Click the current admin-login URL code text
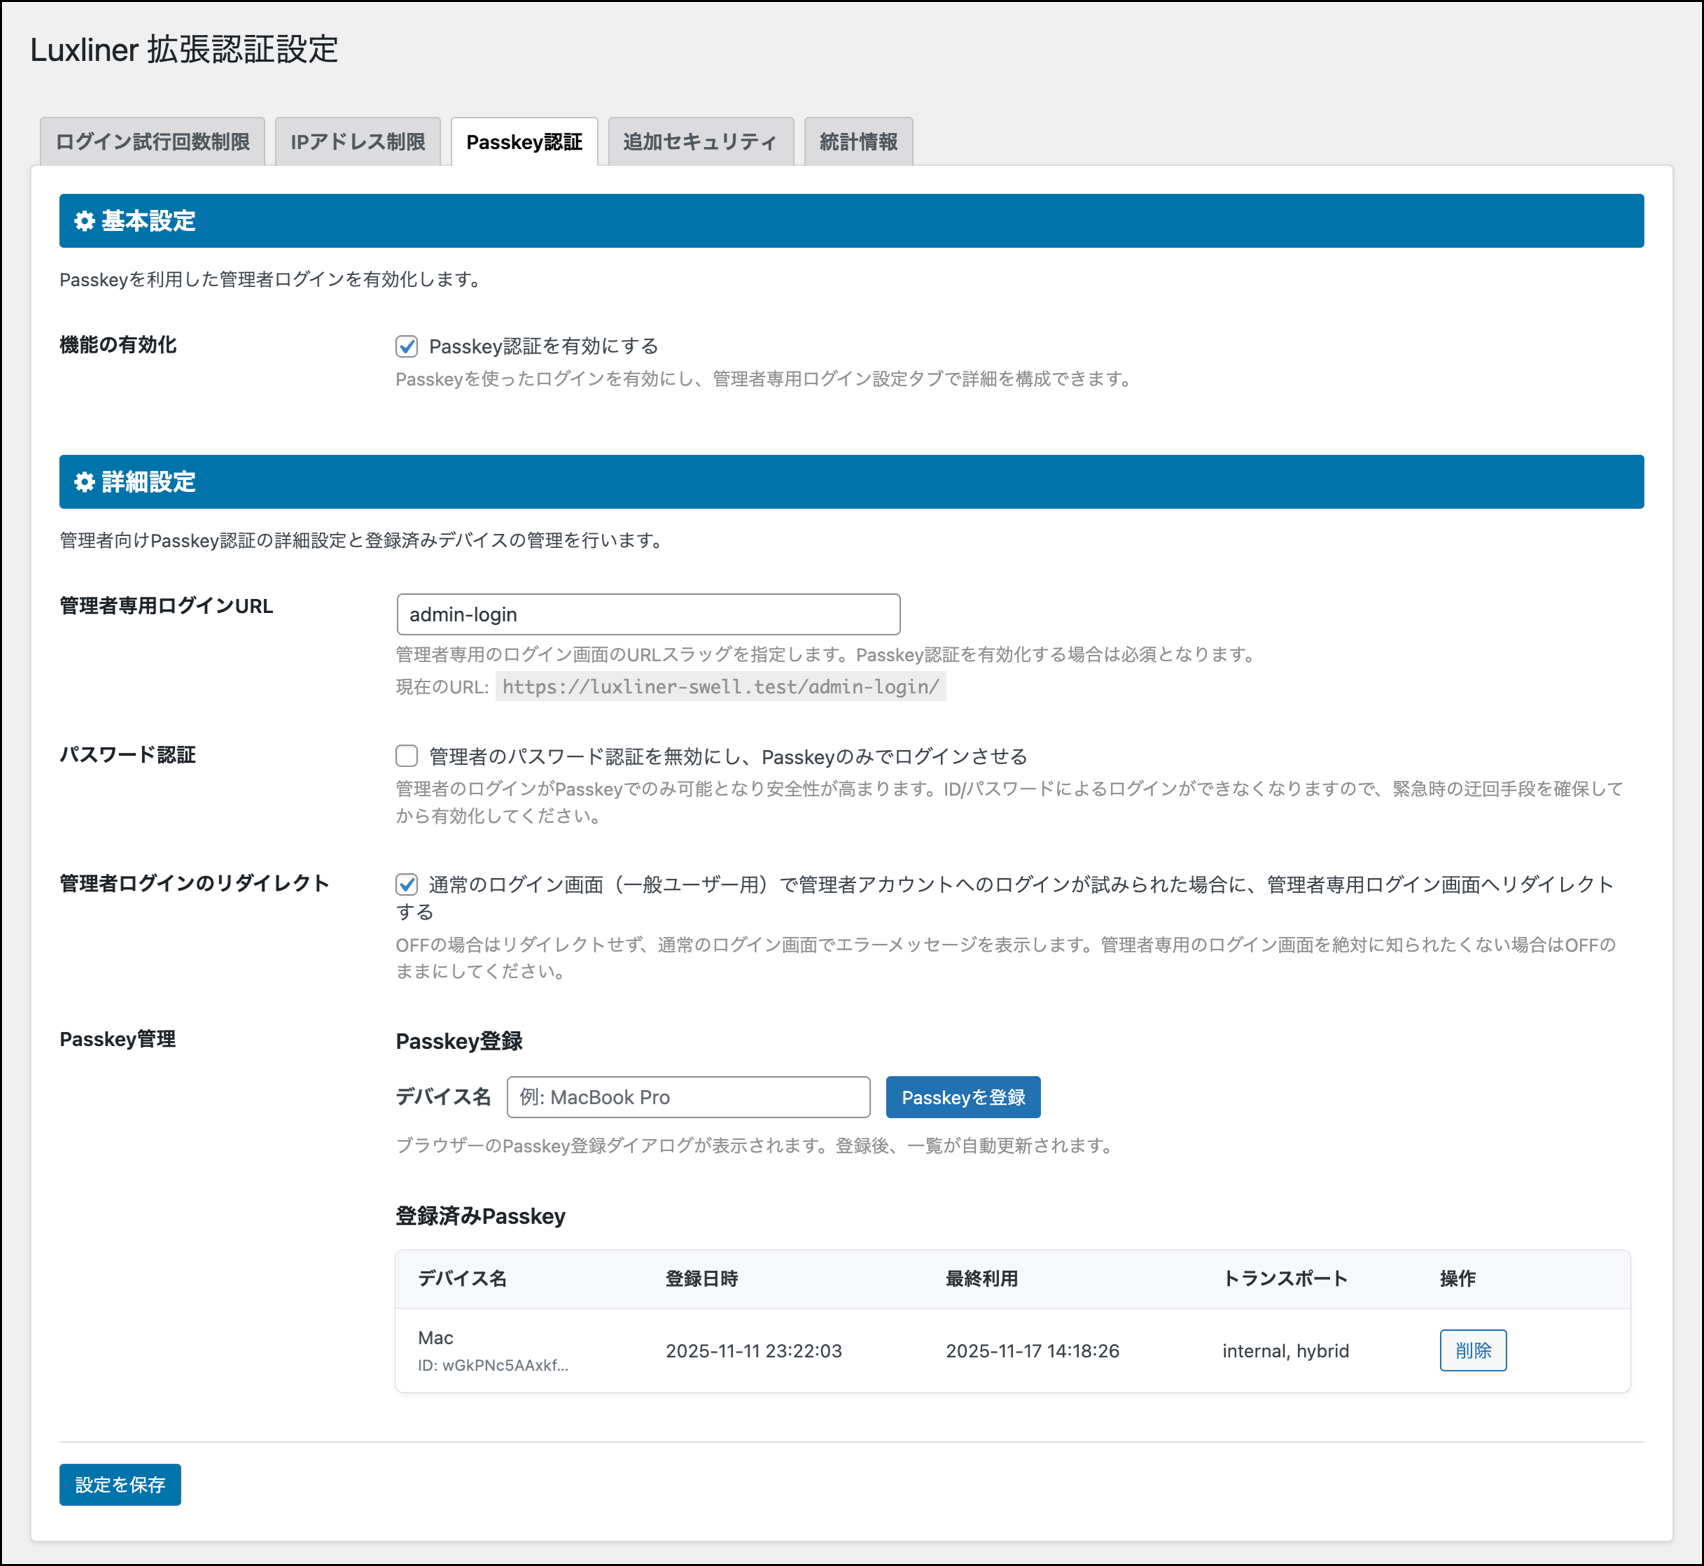1704x1566 pixels. 720,687
